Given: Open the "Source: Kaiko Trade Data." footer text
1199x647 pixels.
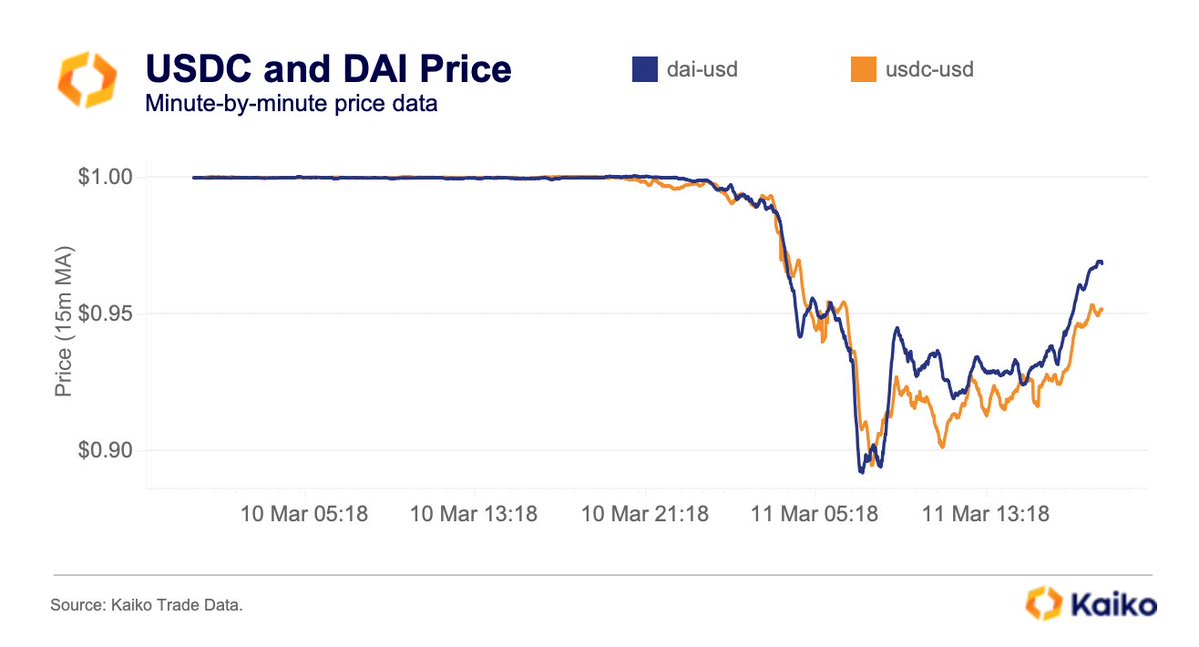Looking at the screenshot, I should coord(146,605).
